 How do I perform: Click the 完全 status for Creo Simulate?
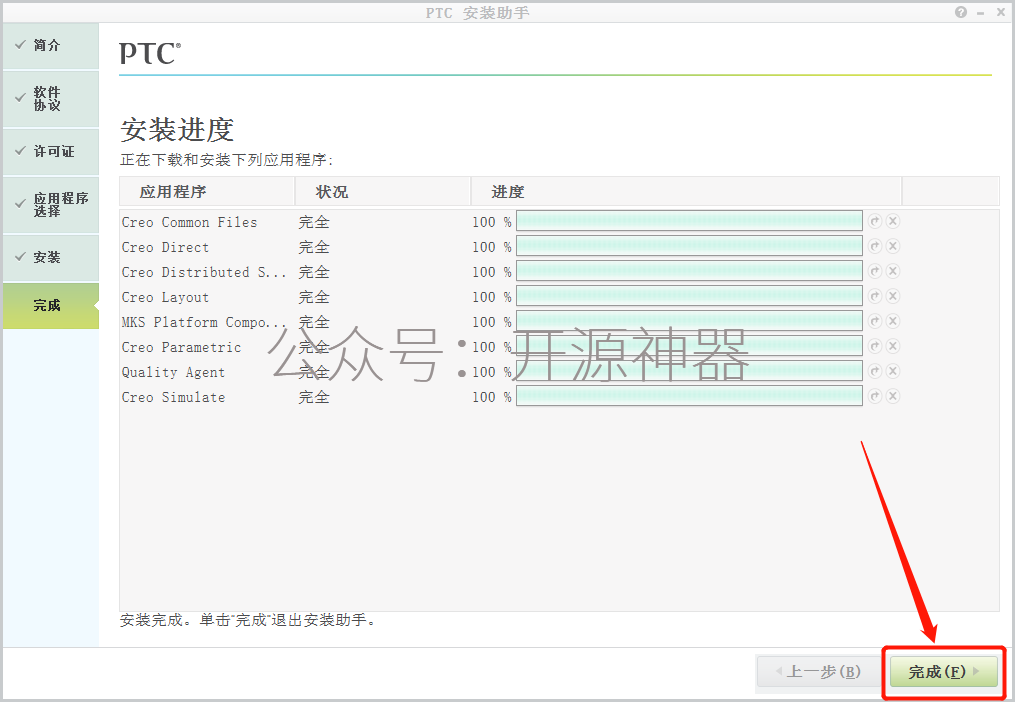point(314,397)
